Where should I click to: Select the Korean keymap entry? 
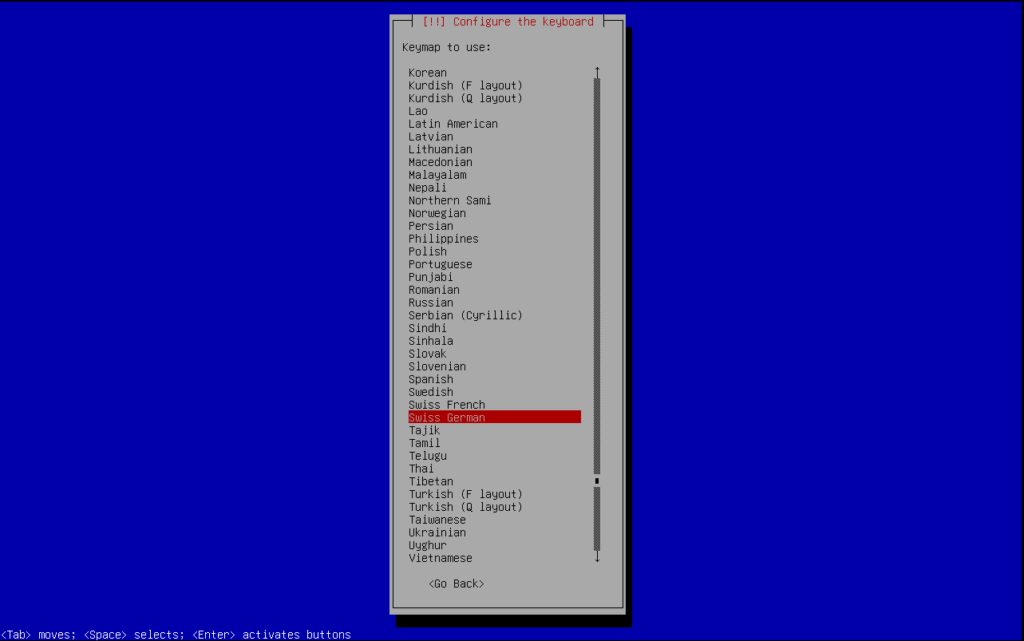[x=427, y=71]
